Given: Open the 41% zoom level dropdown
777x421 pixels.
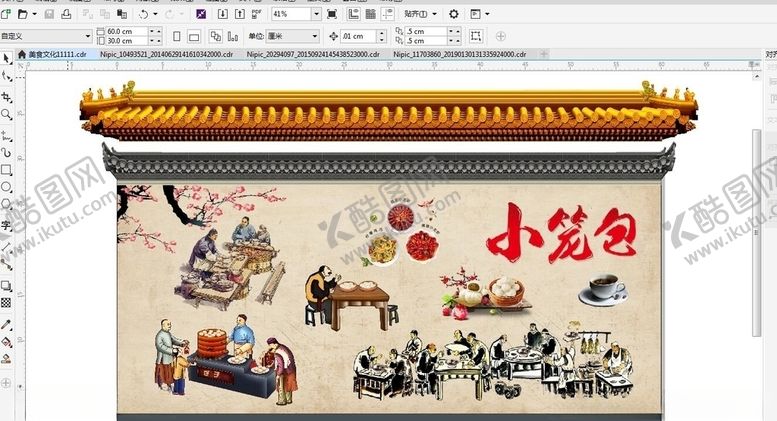Looking at the screenshot, I should [x=316, y=14].
